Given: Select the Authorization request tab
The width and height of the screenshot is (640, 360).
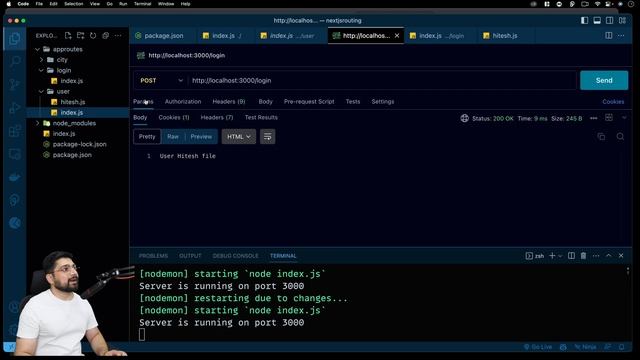Looking at the screenshot, I should (x=183, y=102).
